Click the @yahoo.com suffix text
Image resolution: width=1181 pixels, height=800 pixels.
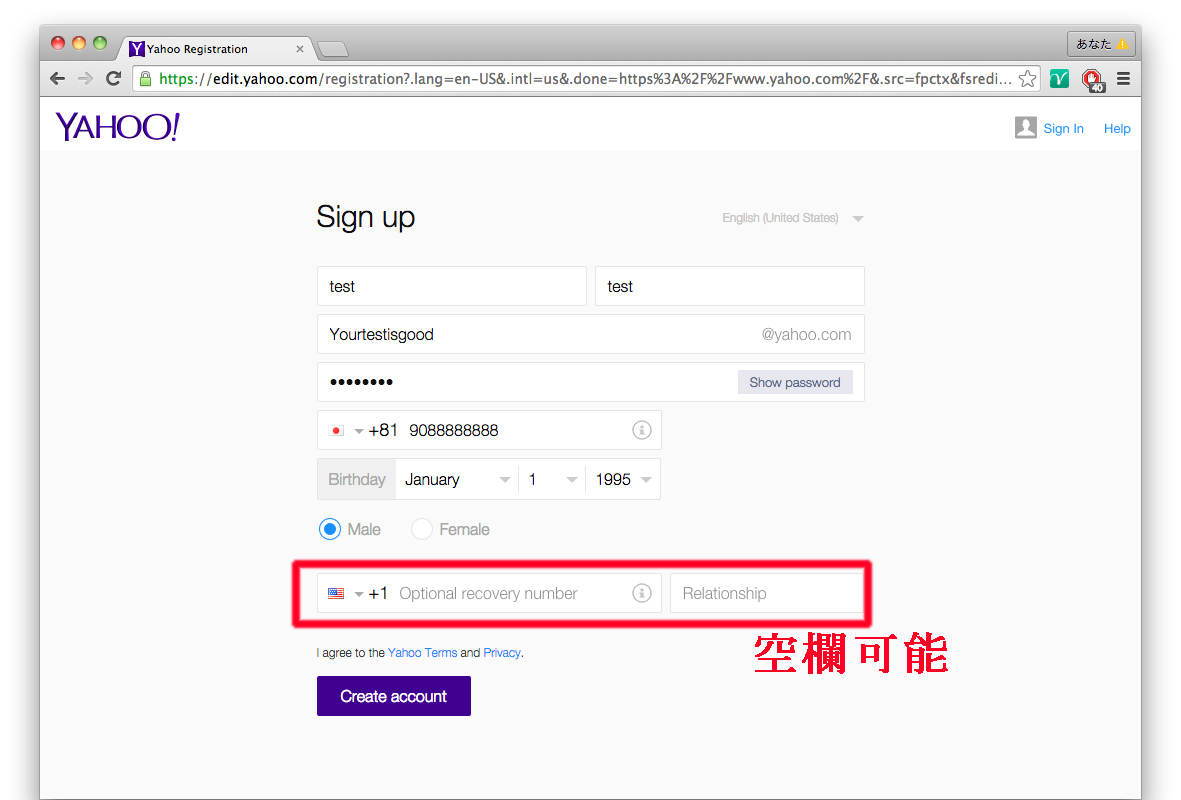click(806, 334)
